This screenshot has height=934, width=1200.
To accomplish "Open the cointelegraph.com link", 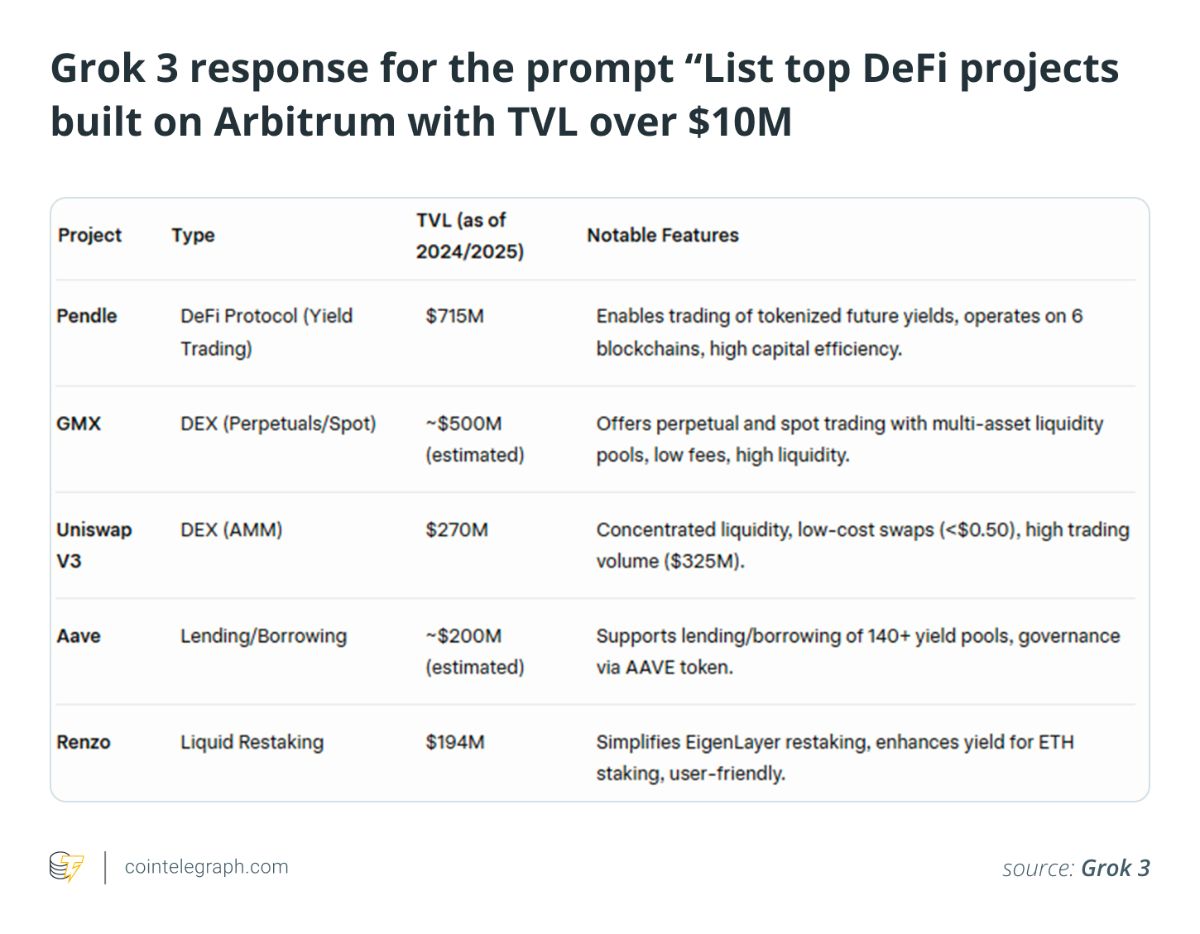I will click(x=206, y=867).
